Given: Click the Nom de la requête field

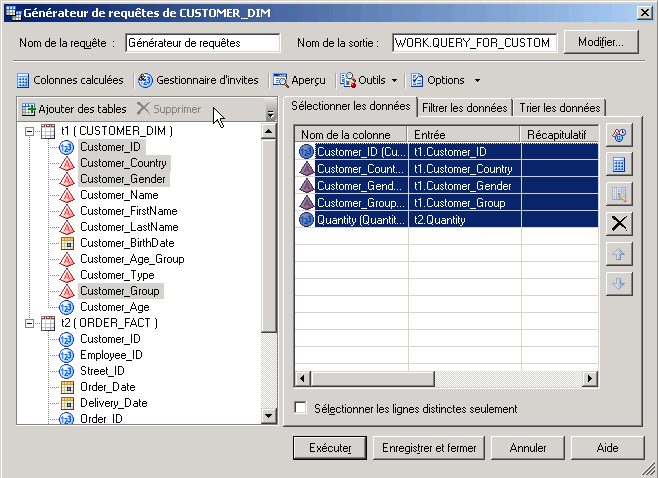Looking at the screenshot, I should 203,43.
